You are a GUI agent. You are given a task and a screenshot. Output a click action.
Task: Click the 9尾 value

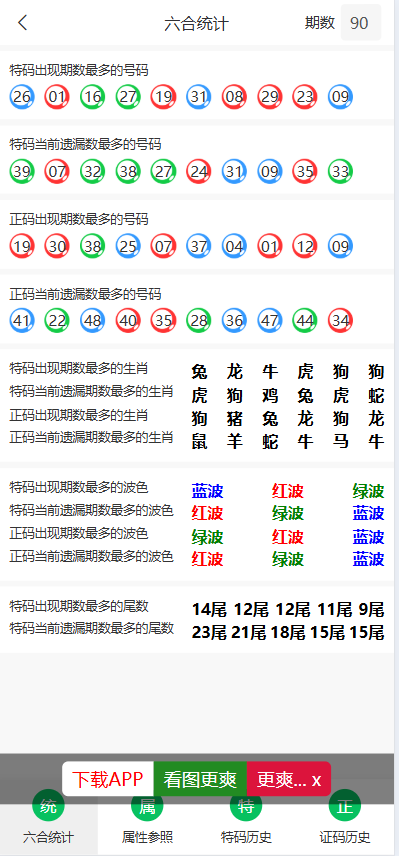click(372, 609)
